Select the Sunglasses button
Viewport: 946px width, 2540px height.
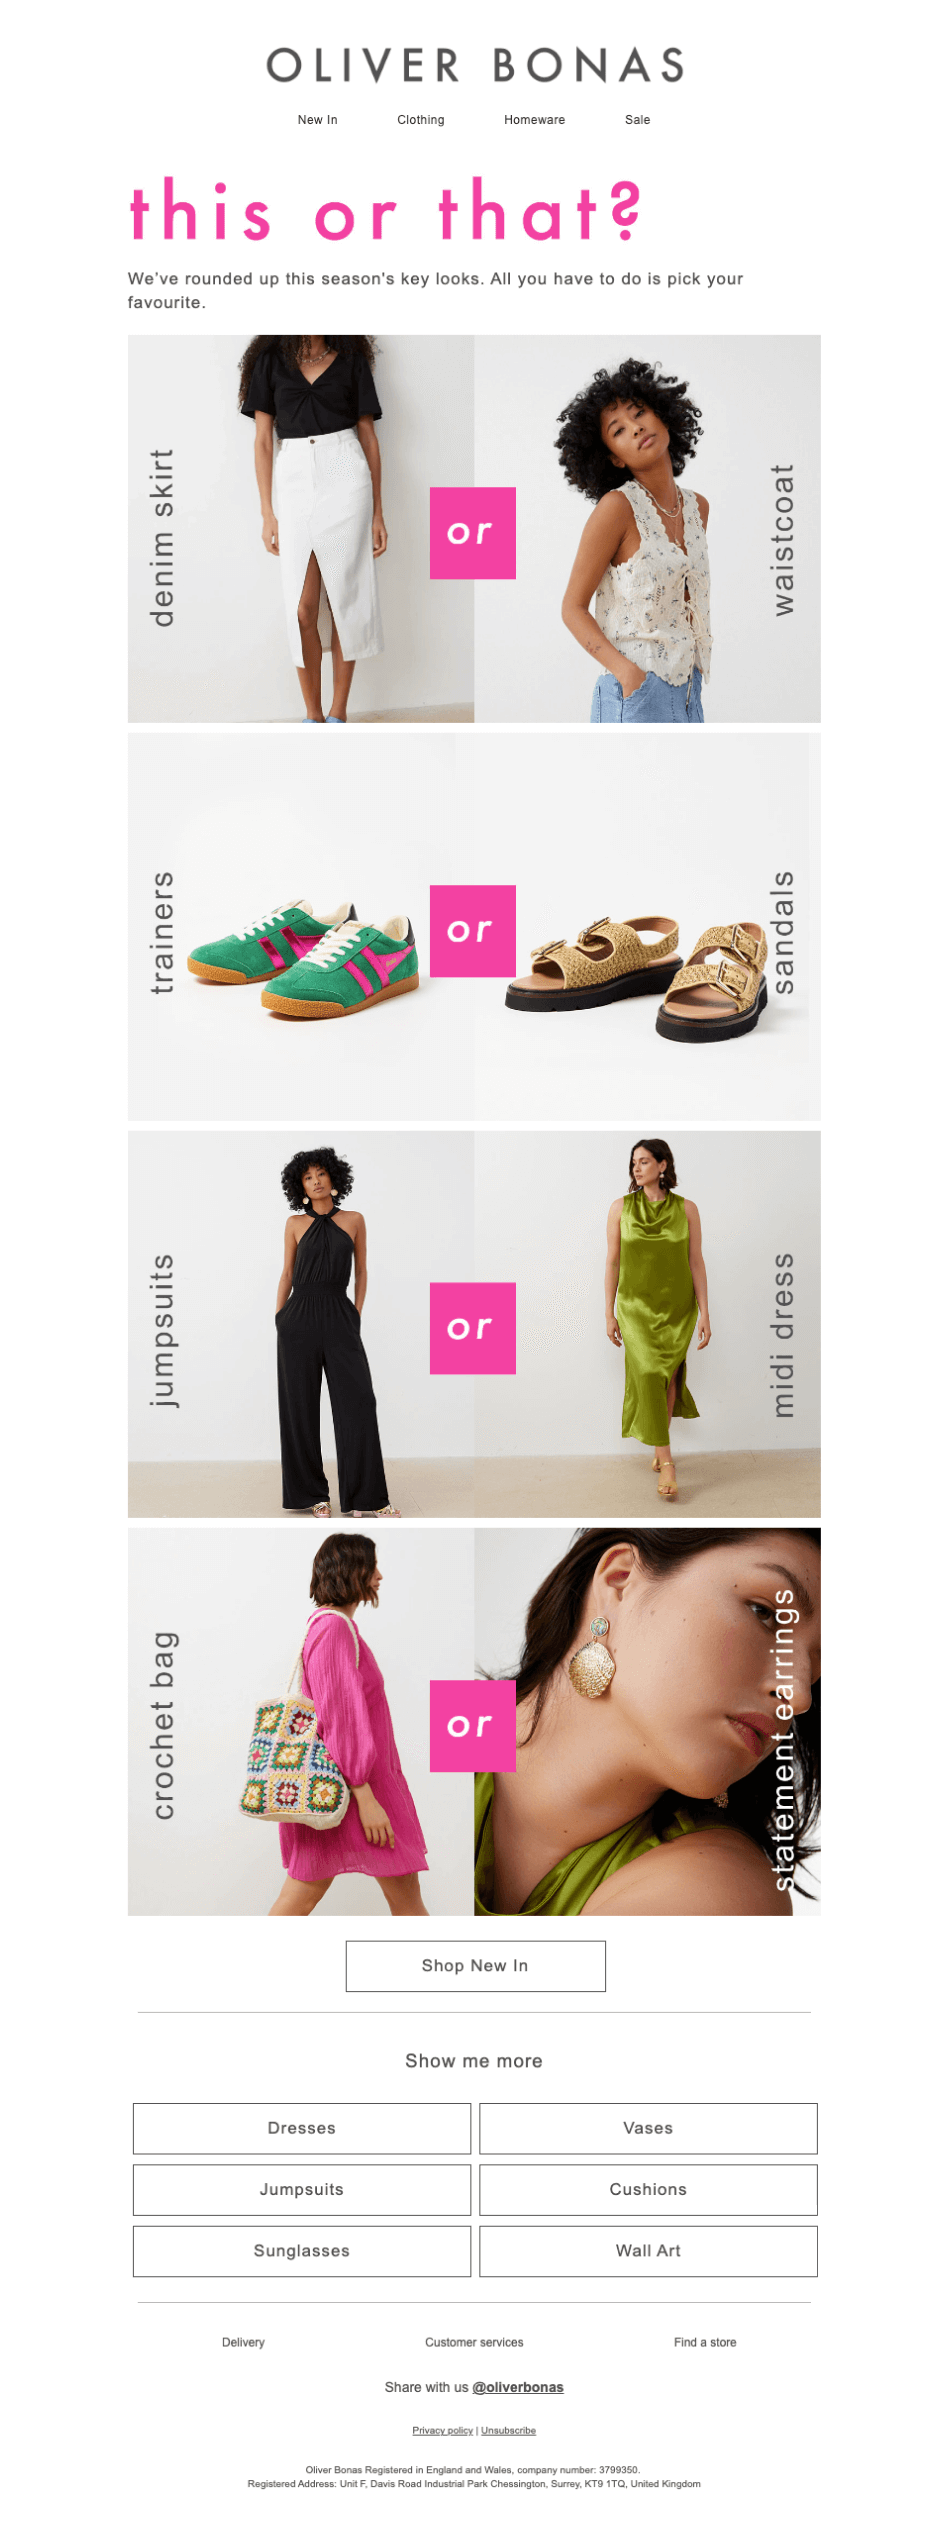pyautogui.click(x=301, y=2250)
